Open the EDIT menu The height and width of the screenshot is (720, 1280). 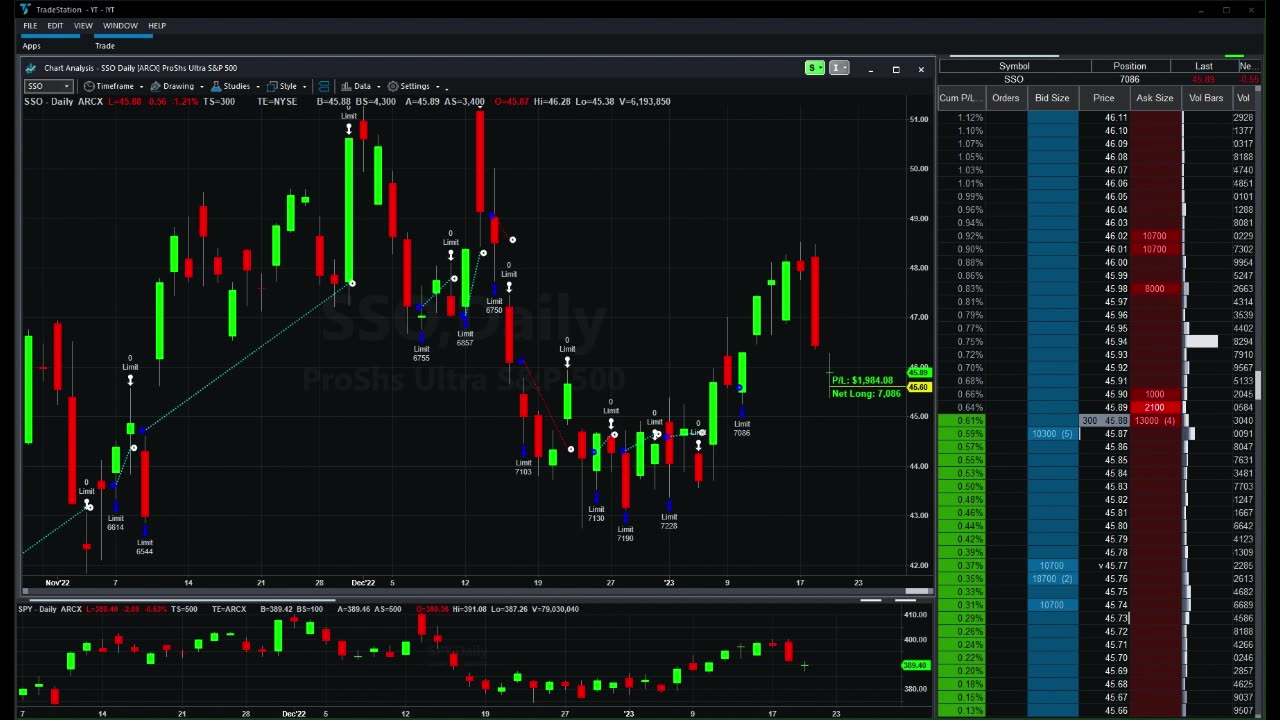click(x=55, y=26)
